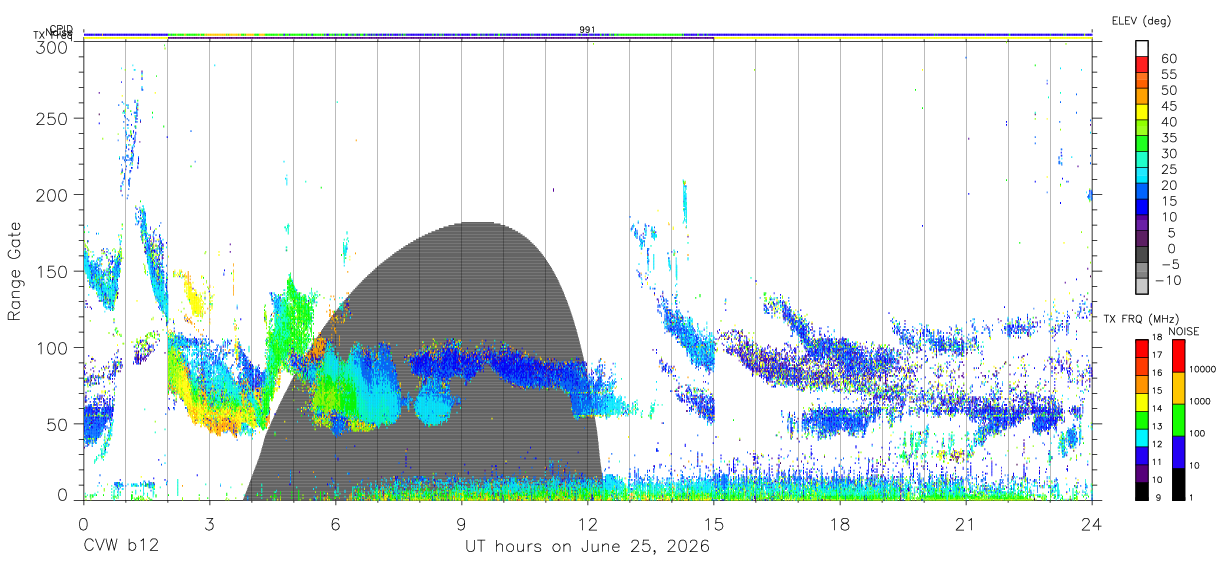Screen dimensions: 1228x567
Task: Click the ELEV scale label '60'
Action: point(1167,58)
